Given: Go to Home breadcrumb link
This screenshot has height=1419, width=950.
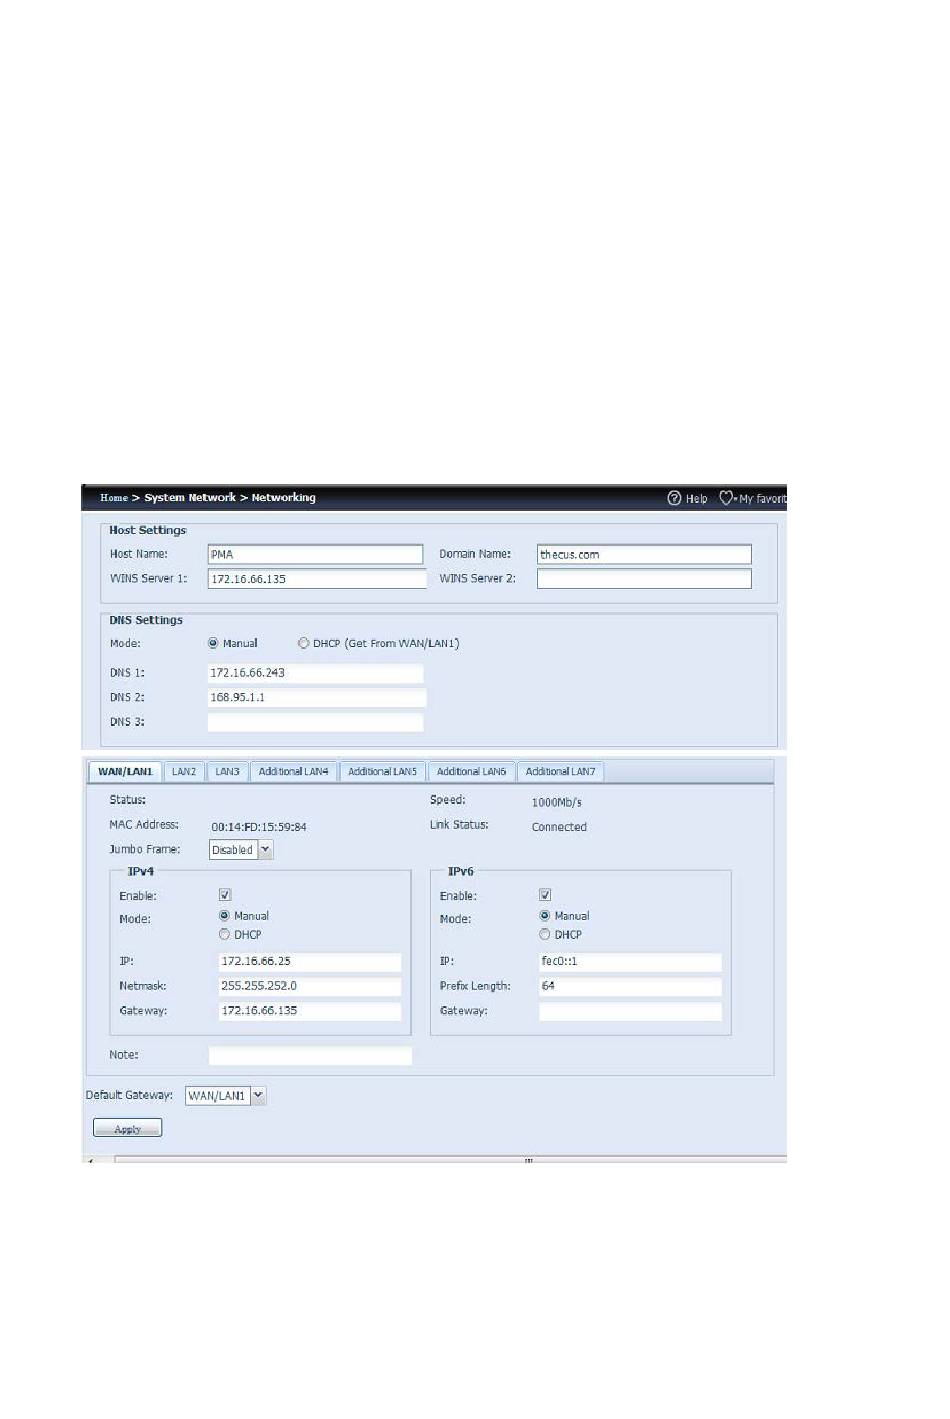Looking at the screenshot, I should [x=114, y=498].
